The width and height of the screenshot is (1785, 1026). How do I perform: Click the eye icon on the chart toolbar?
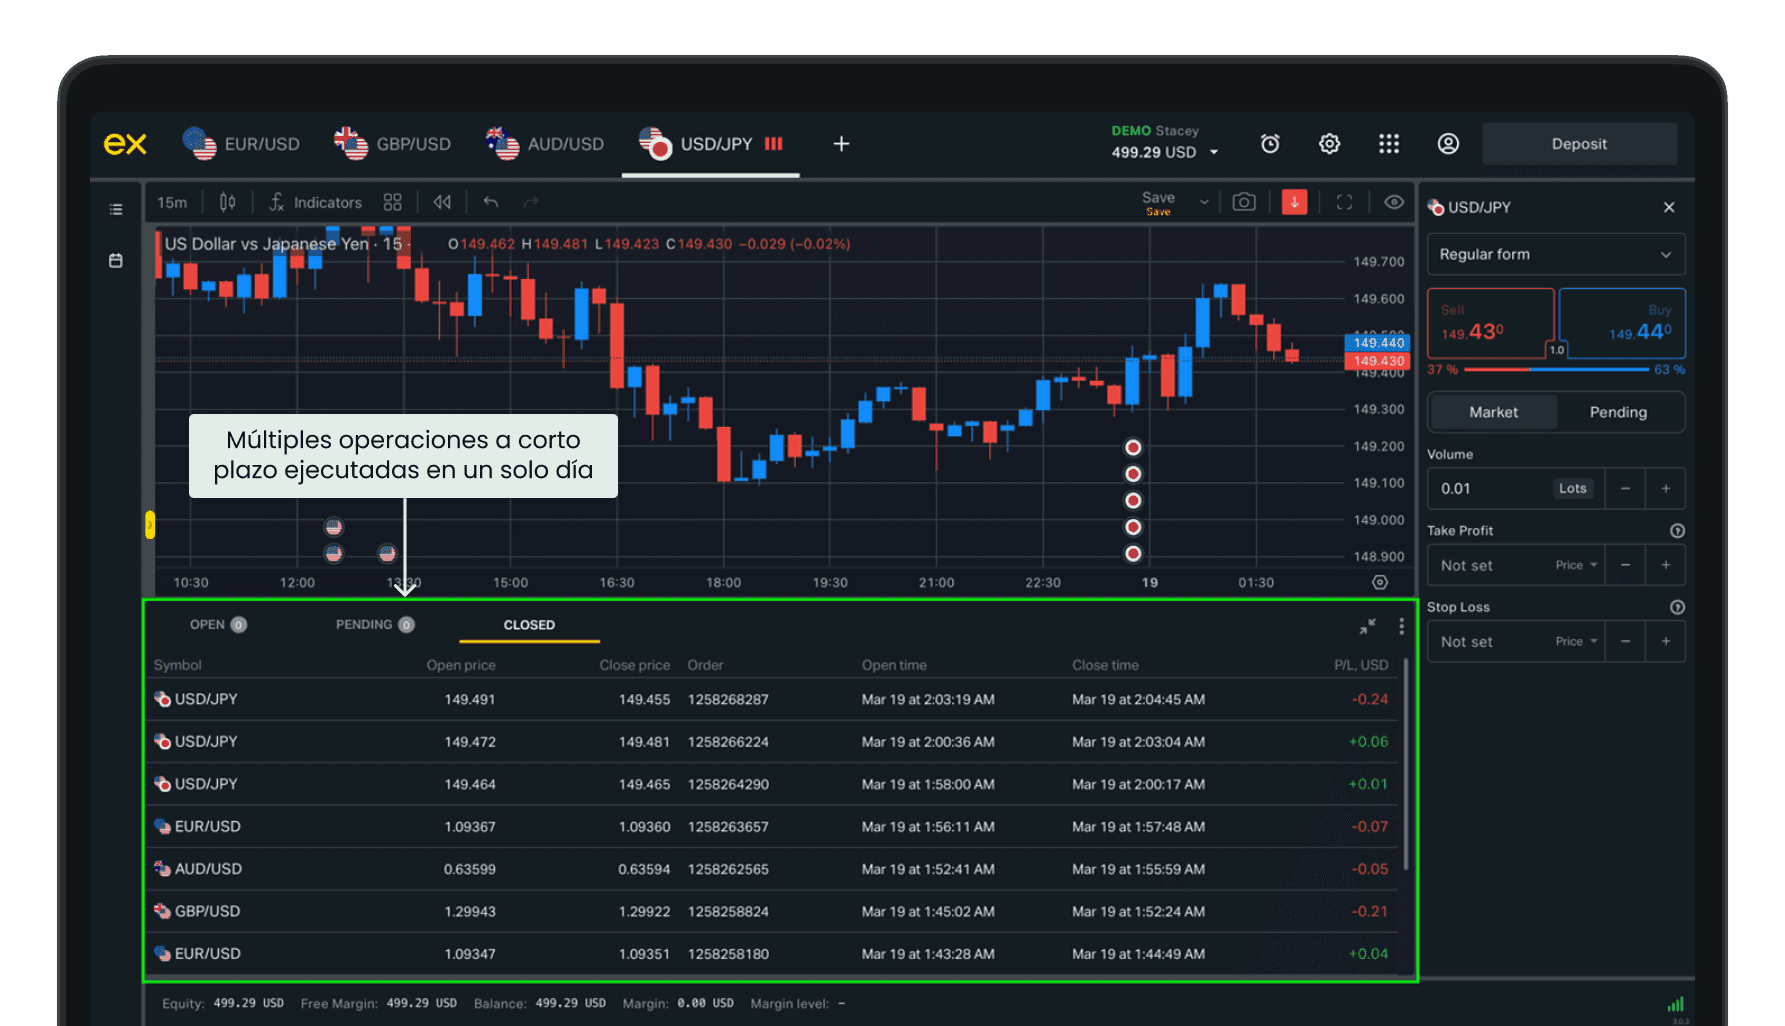coord(1394,202)
